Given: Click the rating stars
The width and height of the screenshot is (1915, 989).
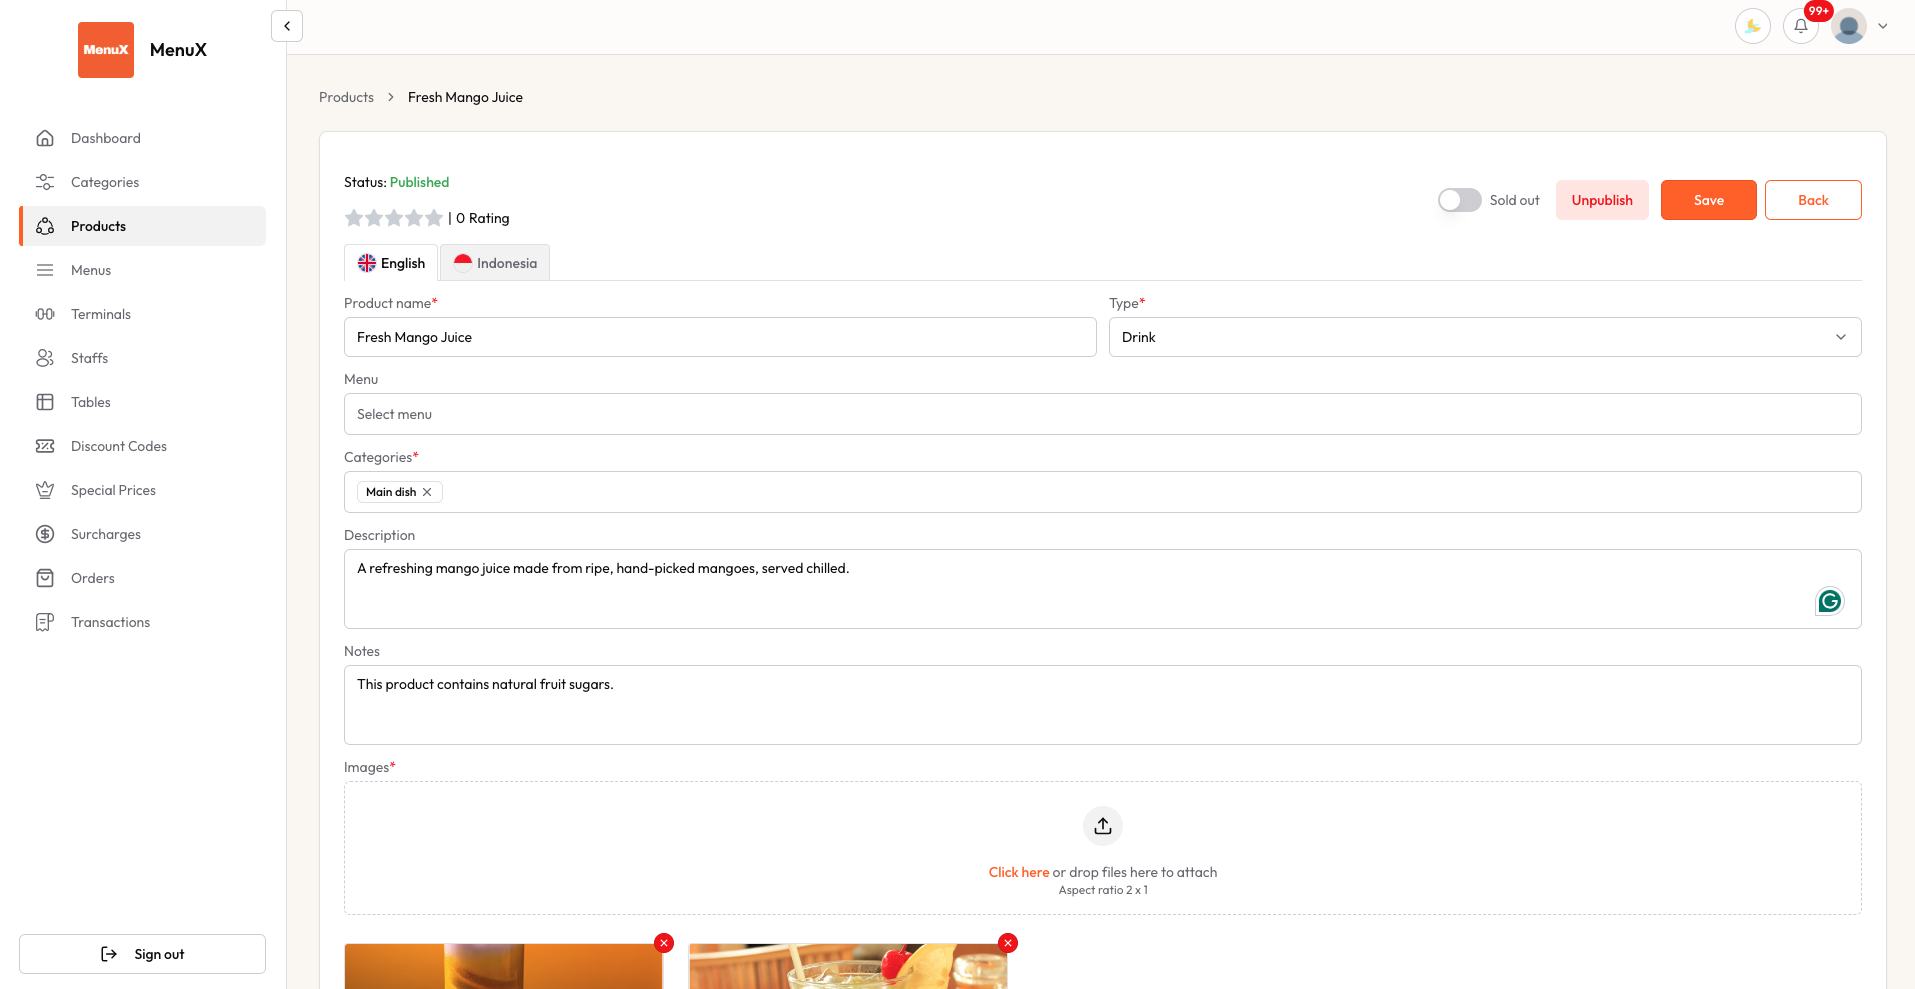Looking at the screenshot, I should 394,218.
